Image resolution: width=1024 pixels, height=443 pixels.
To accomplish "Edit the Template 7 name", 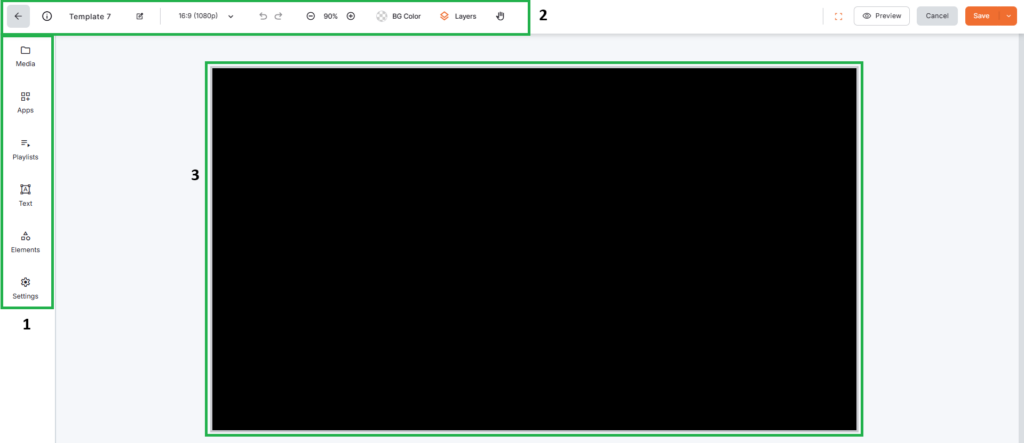I will [x=140, y=16].
